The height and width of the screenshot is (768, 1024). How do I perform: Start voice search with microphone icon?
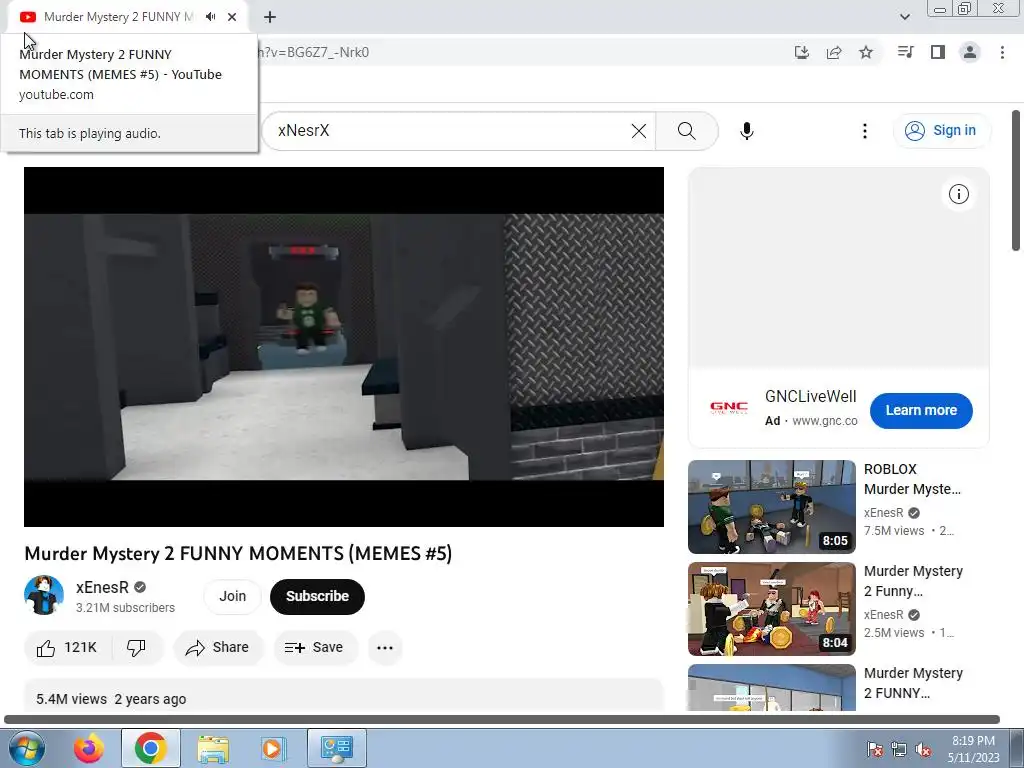746,131
